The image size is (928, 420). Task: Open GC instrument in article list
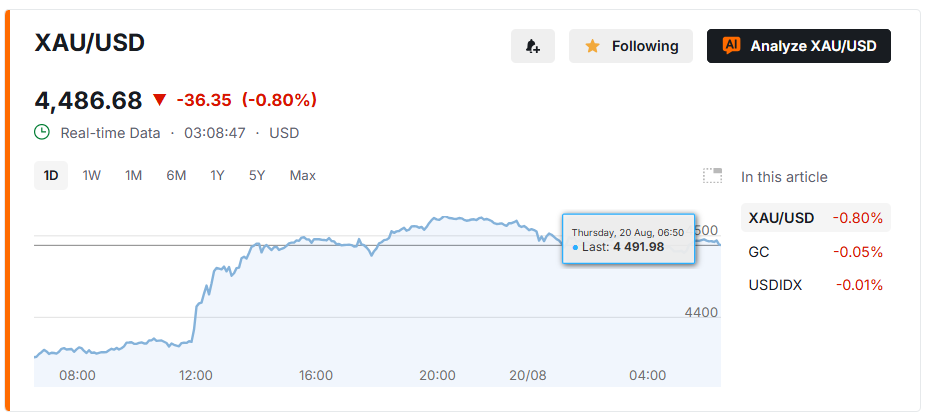[x=816, y=252]
